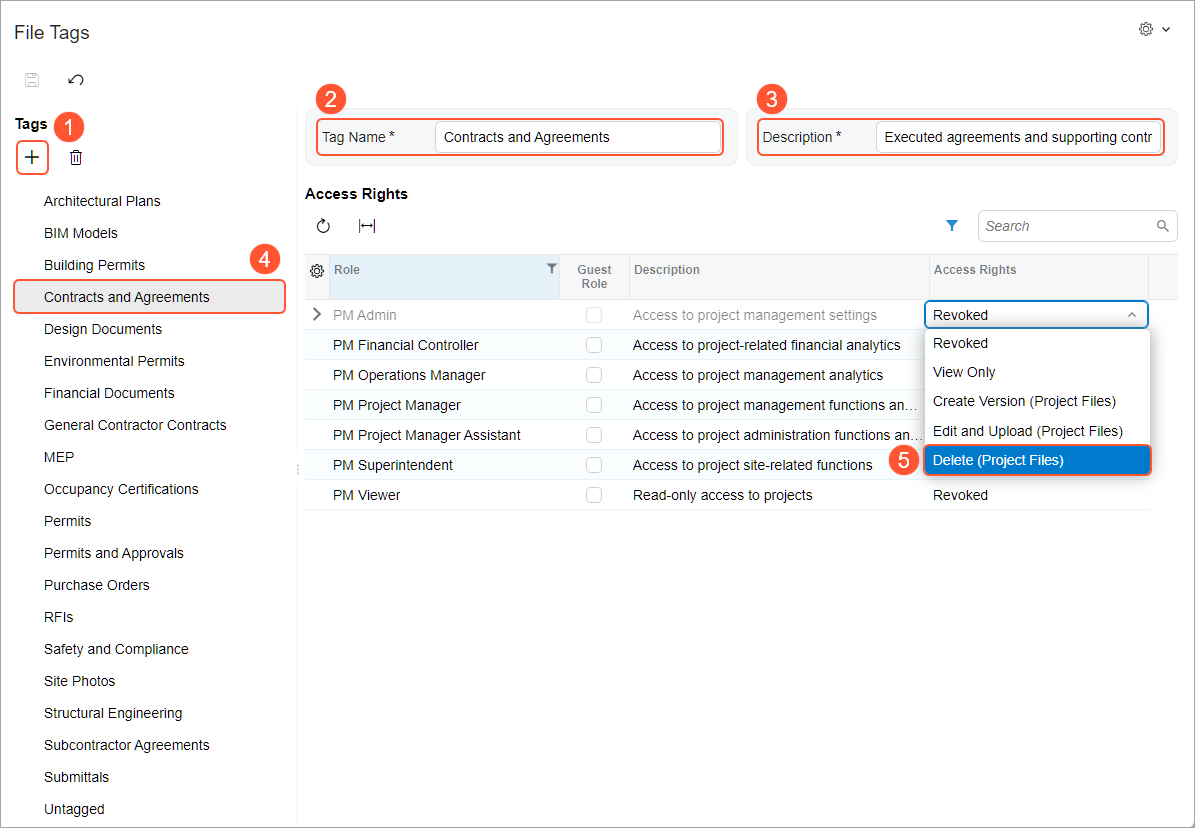Click the Tag Name input field
Screen dimensions: 1195x828
pos(578,137)
